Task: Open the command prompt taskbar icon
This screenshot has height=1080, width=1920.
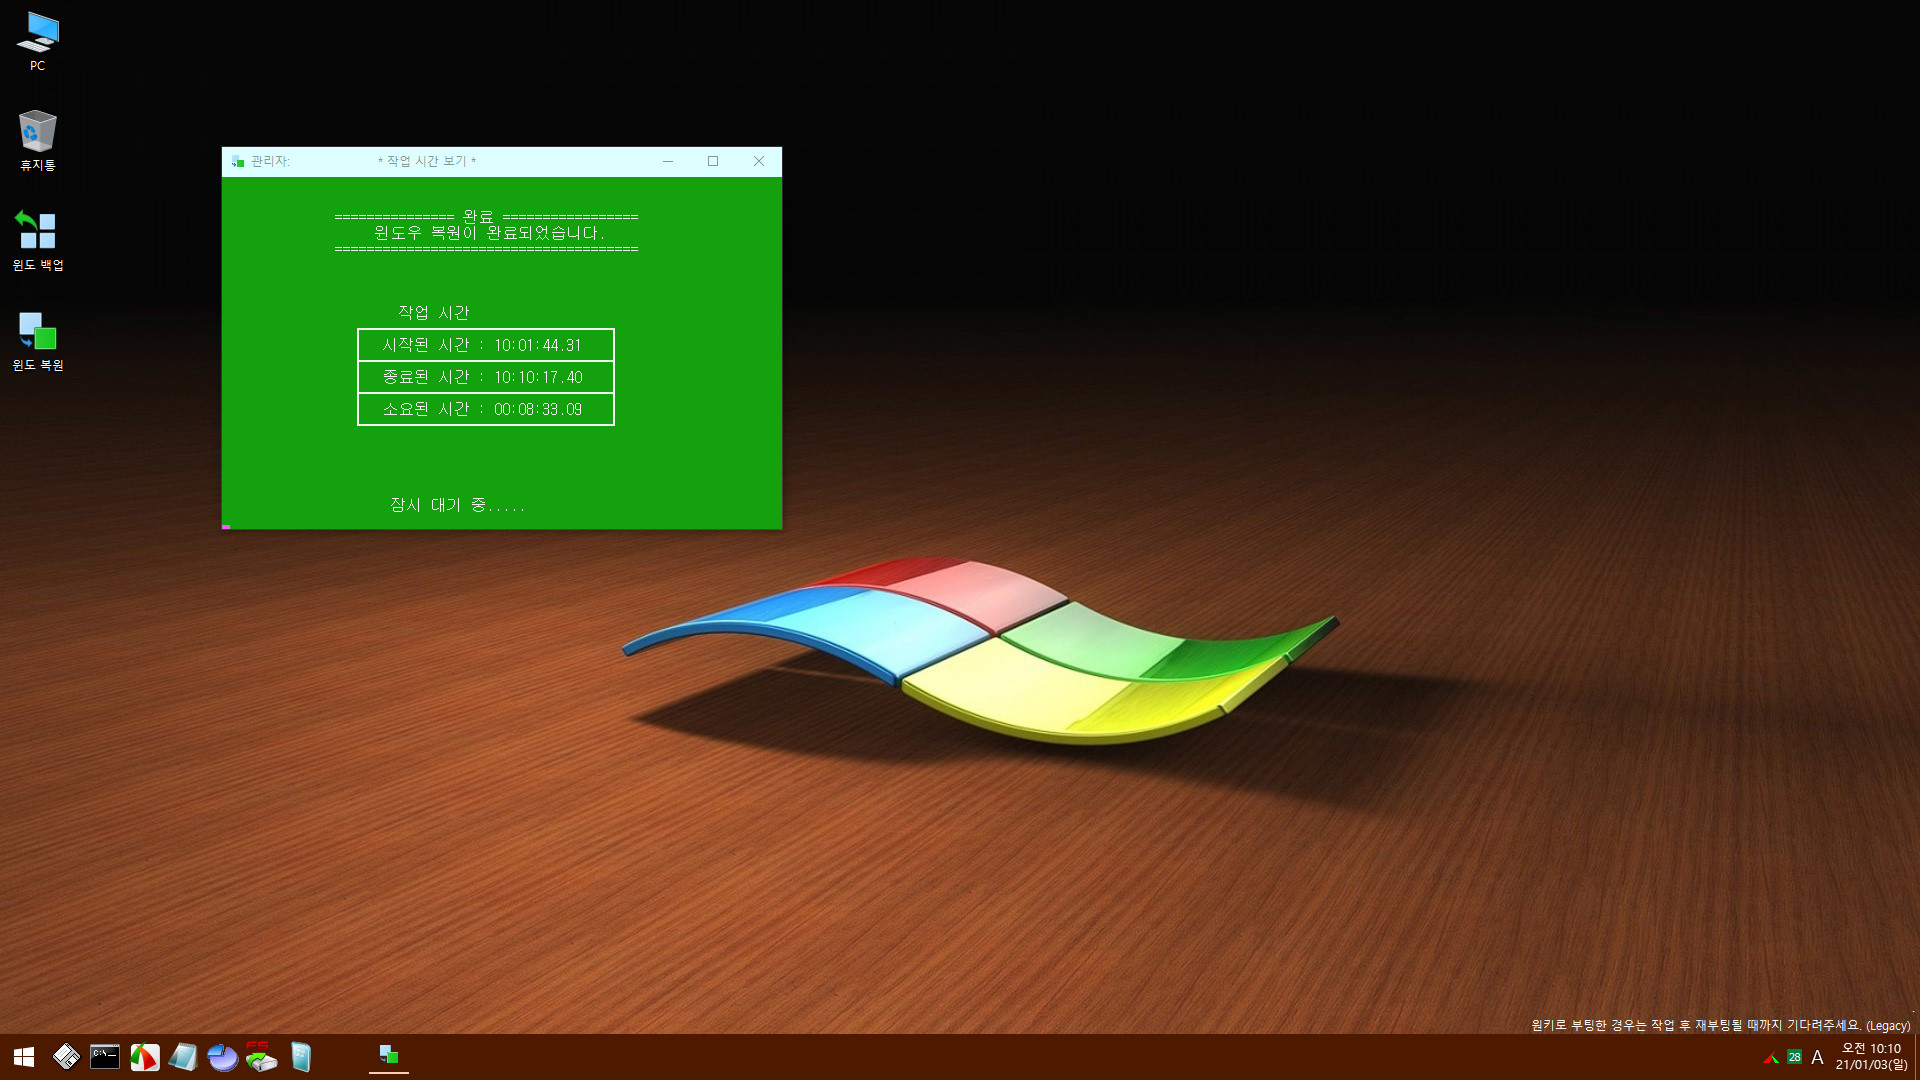Action: 105,1057
